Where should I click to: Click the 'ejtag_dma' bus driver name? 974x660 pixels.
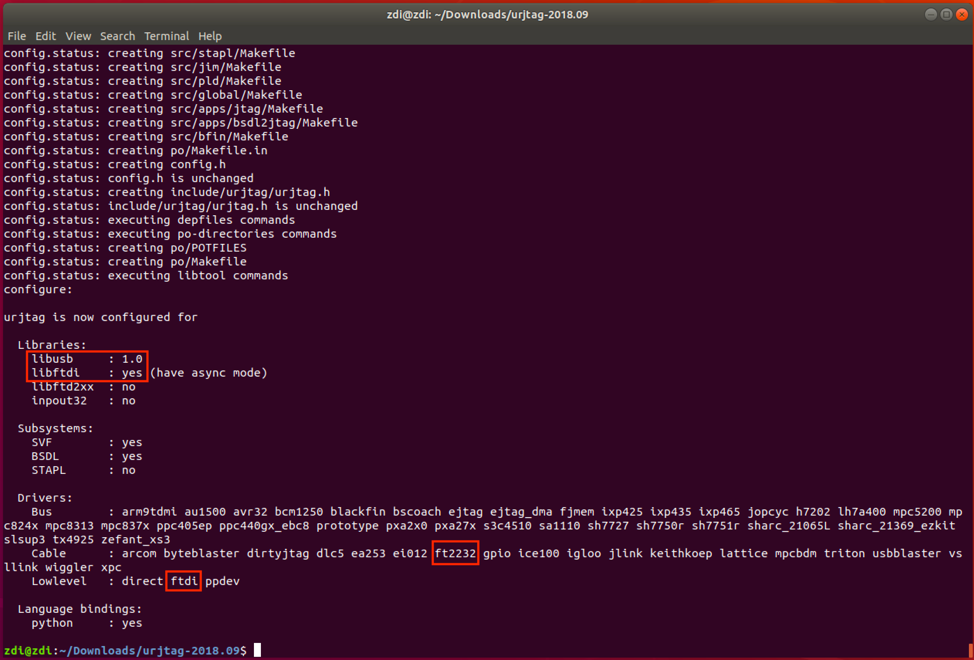tap(521, 512)
